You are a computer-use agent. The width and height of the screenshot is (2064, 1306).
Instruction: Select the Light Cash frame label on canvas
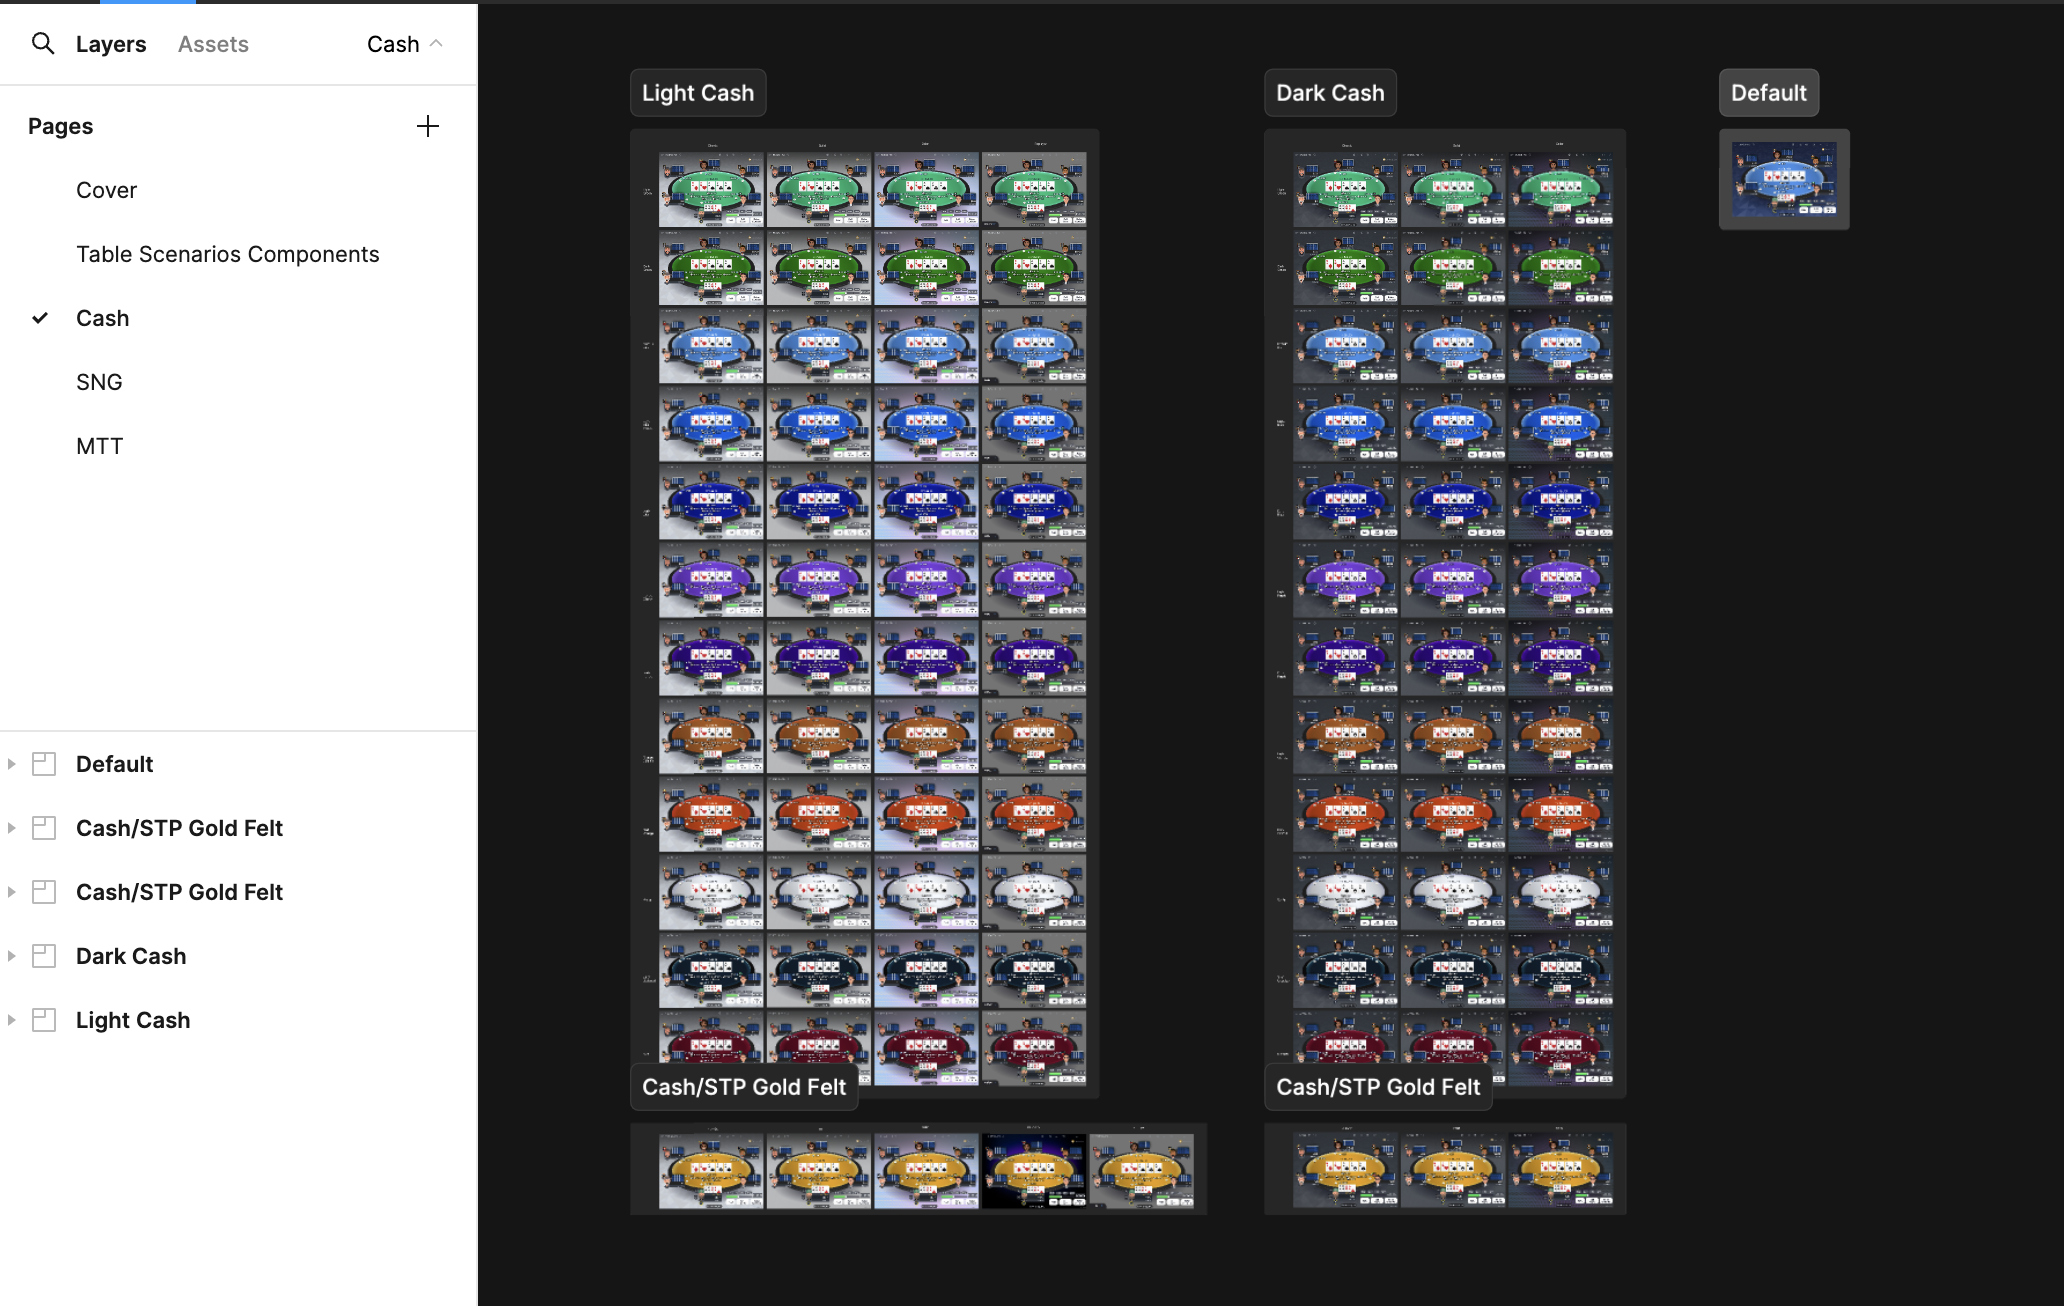[698, 93]
